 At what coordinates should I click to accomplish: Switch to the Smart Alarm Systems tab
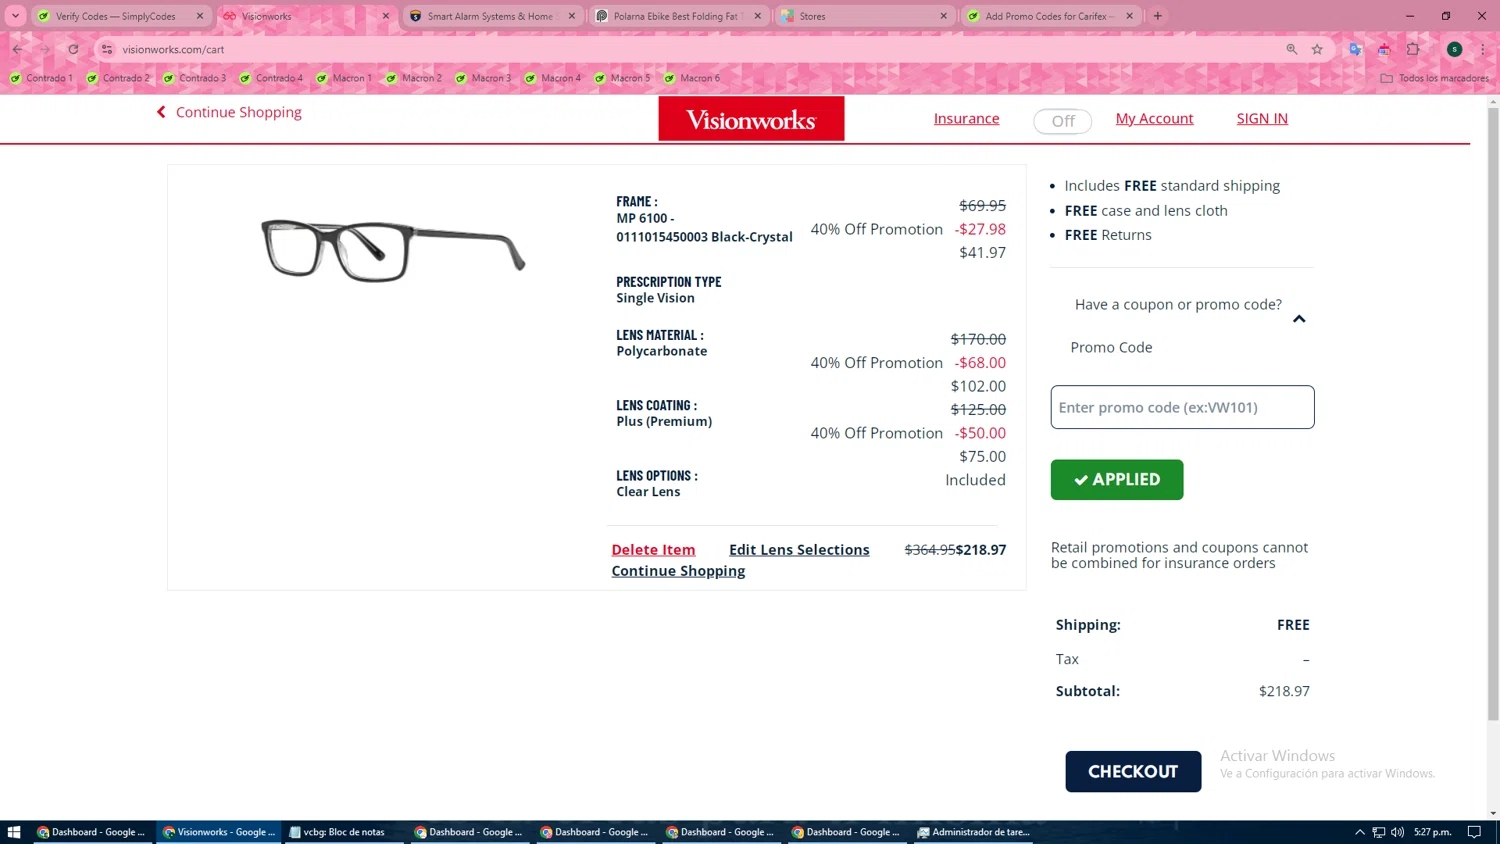coord(489,16)
